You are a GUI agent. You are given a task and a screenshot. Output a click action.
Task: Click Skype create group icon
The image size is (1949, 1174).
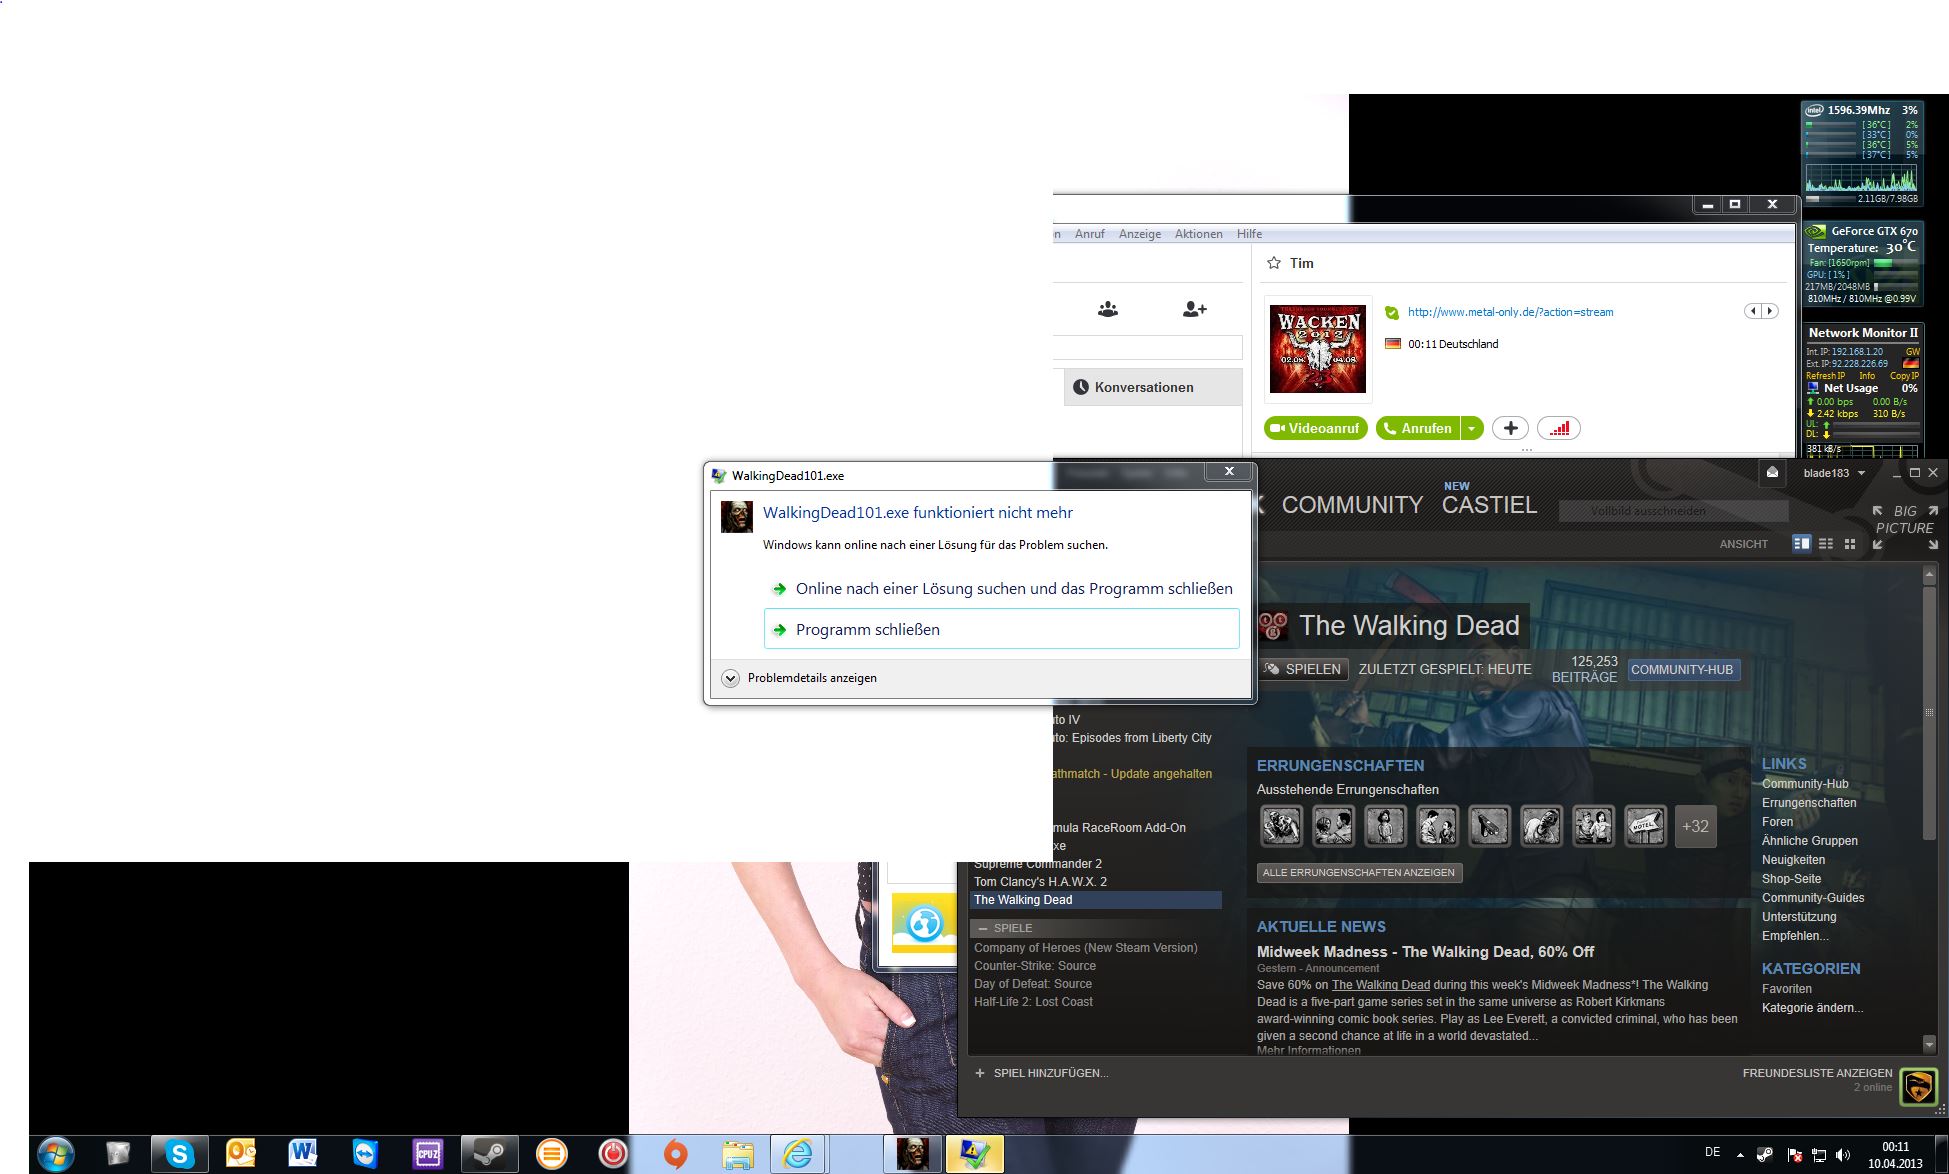(1107, 310)
